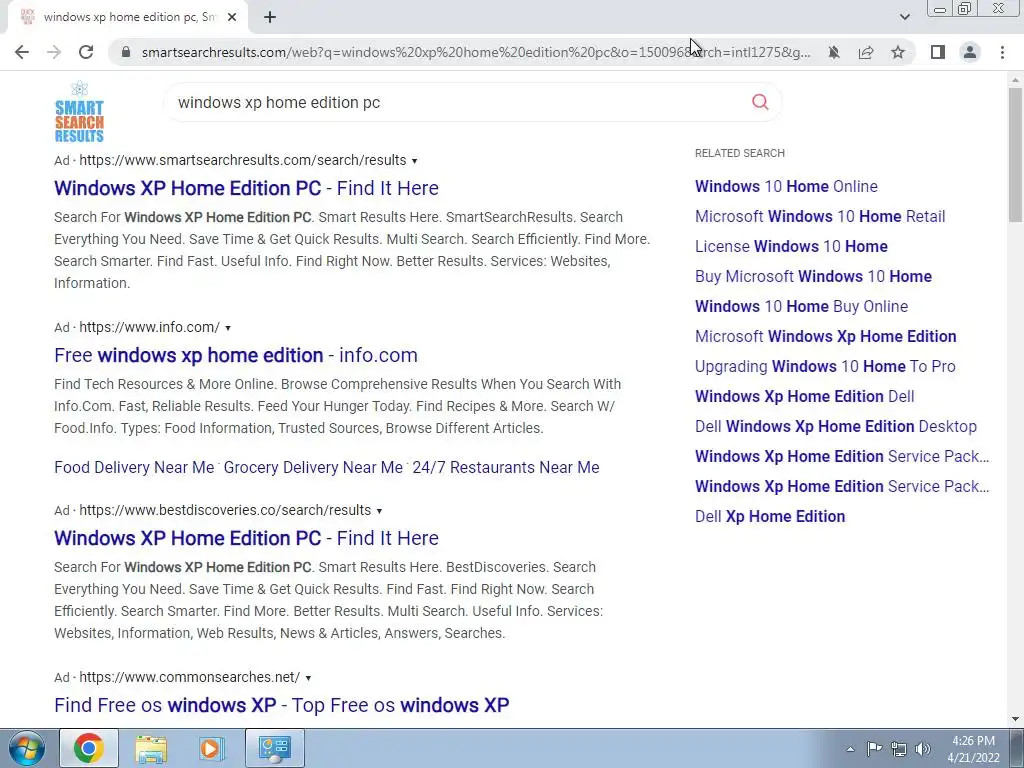Bookmark this page with the star icon
Viewport: 1024px width, 768px height.
point(898,52)
